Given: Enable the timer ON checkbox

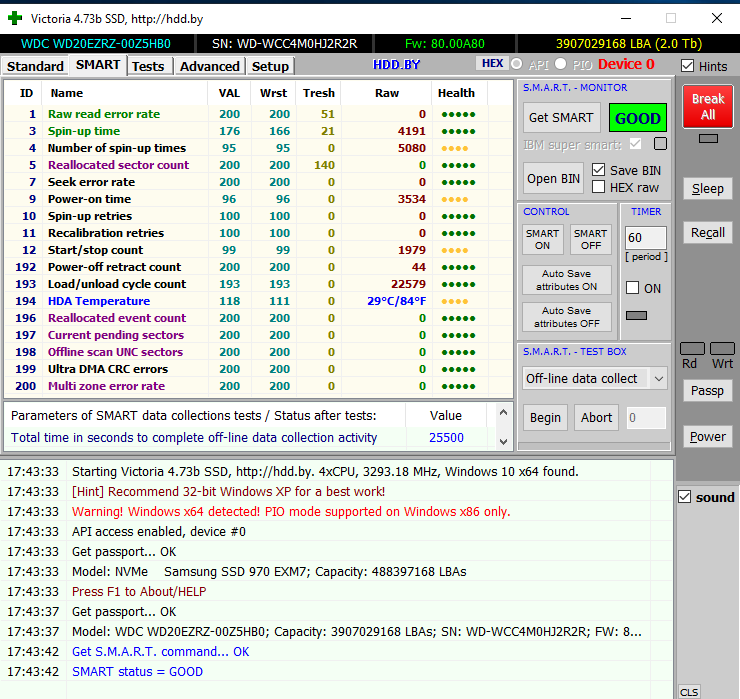Looking at the screenshot, I should click(x=632, y=288).
